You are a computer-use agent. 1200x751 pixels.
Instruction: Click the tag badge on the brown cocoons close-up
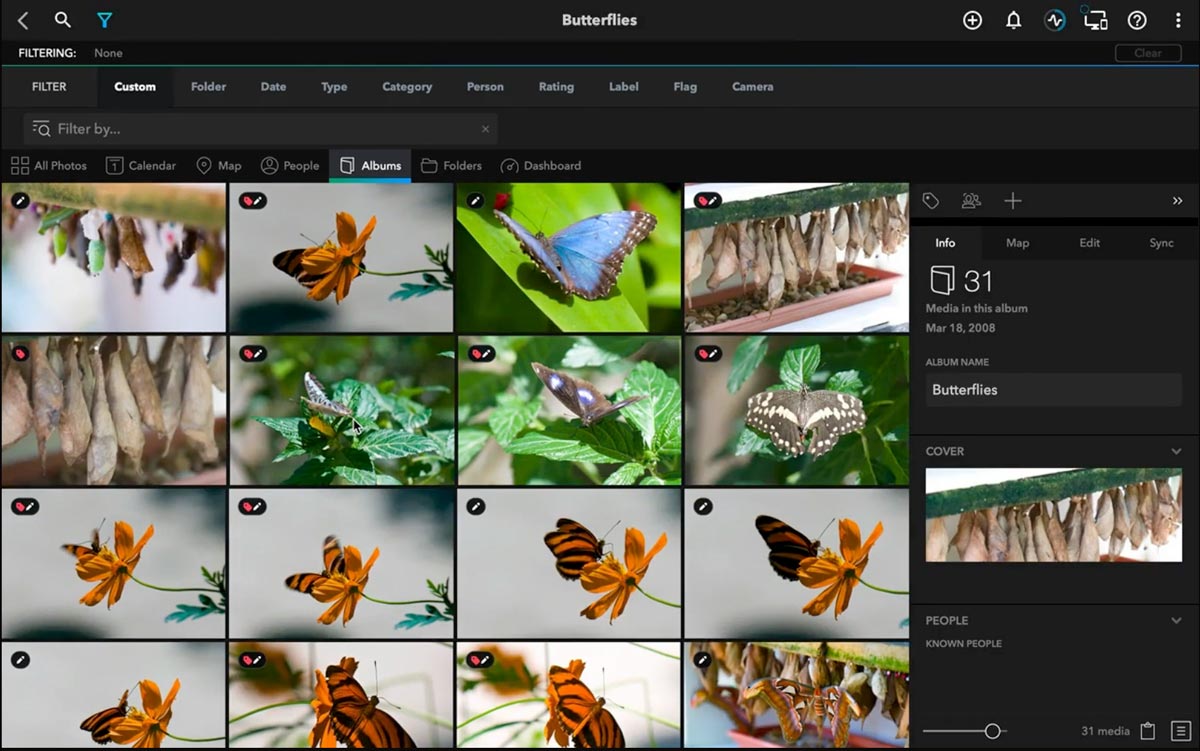20,354
